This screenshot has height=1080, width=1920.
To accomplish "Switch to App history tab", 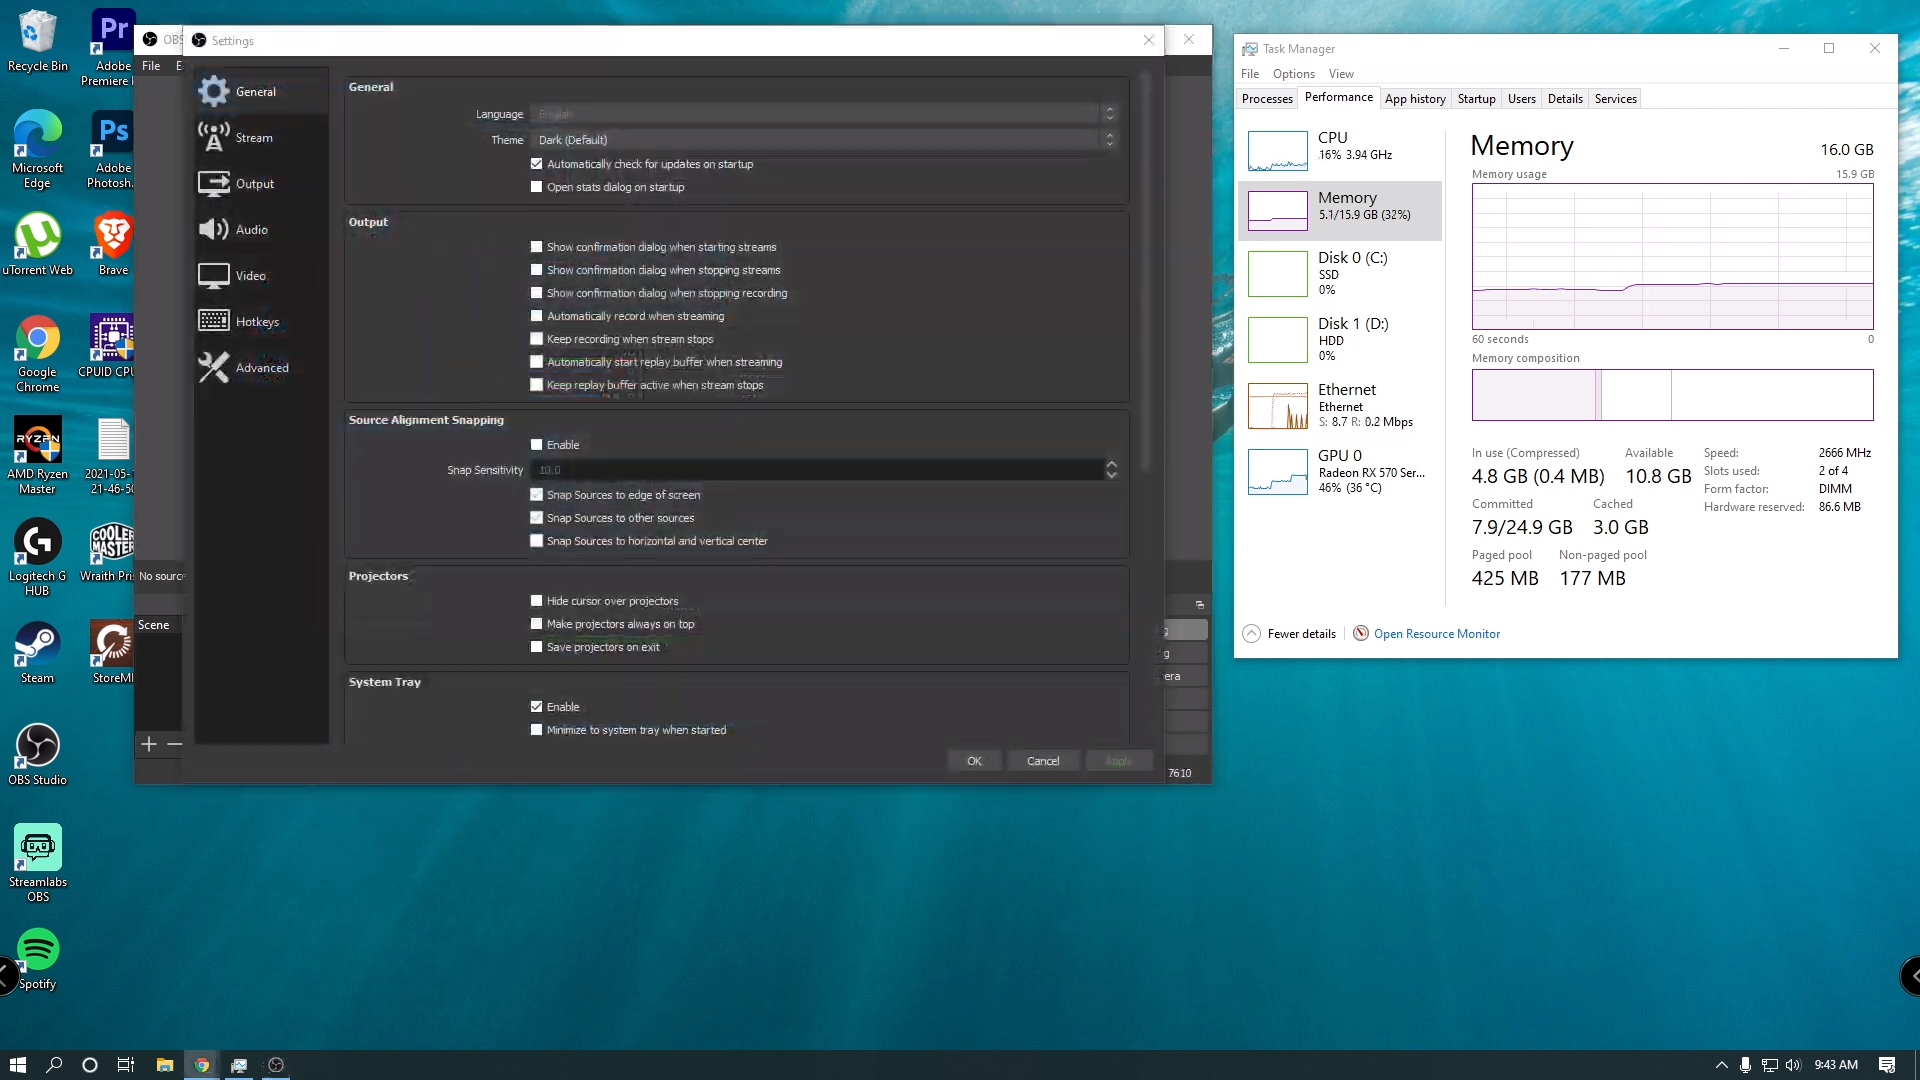I will [x=1415, y=99].
